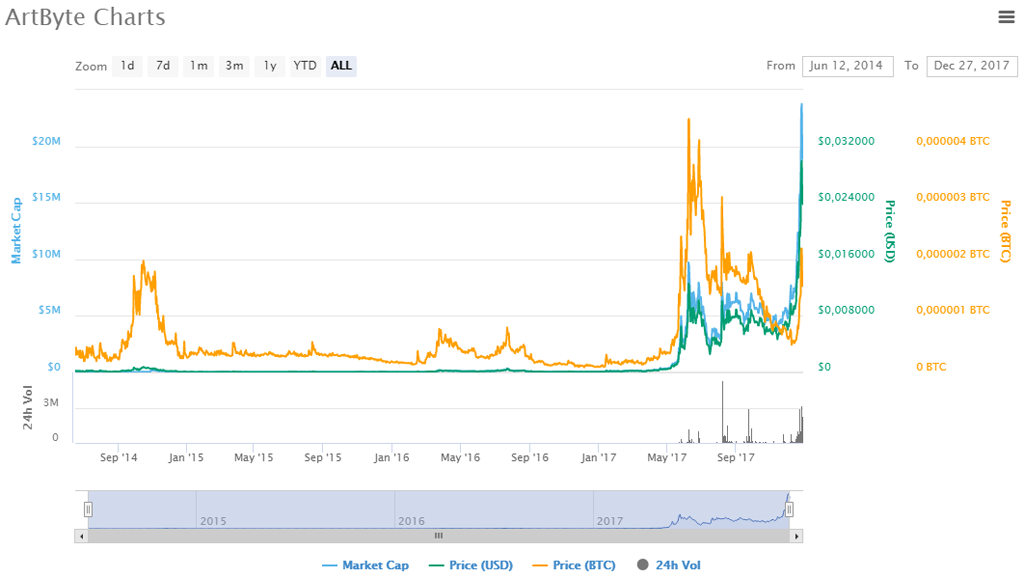
Task: Click the Jan '15 x-axis label
Action: [186, 458]
